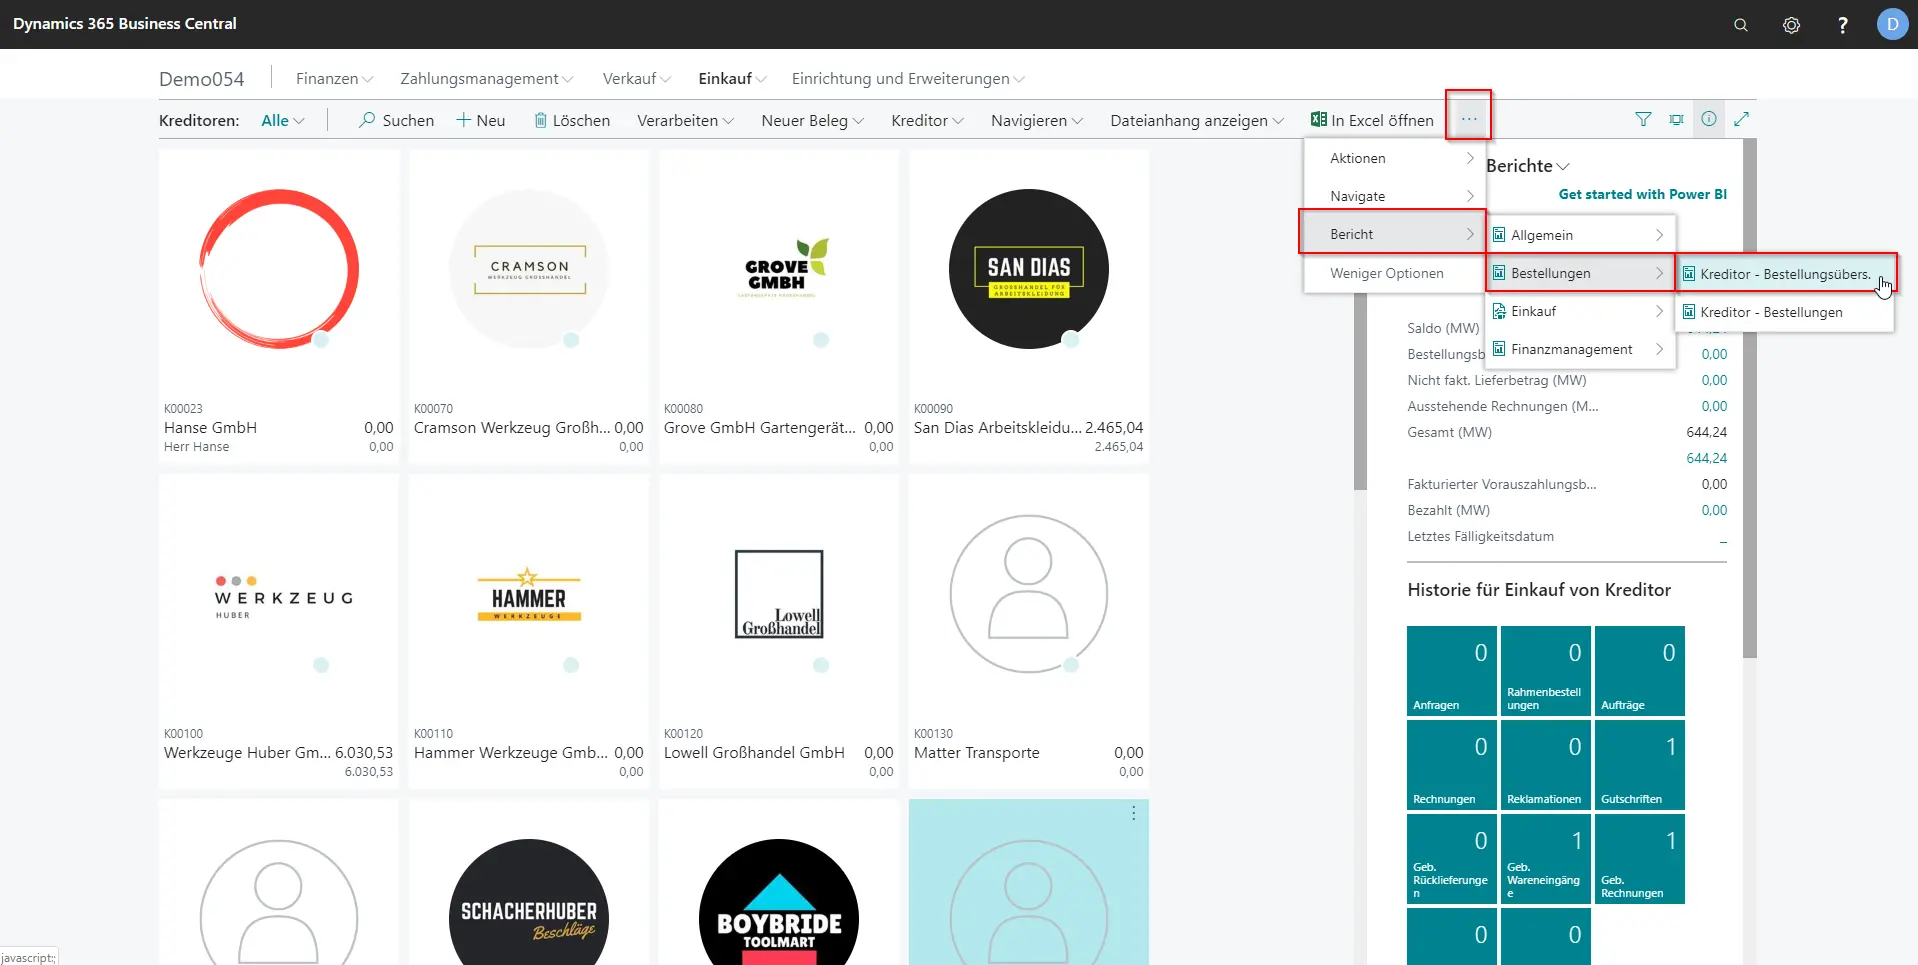Open the Rechnungen cue tile
Viewport: 1918px width, 965px height.
tap(1451, 765)
